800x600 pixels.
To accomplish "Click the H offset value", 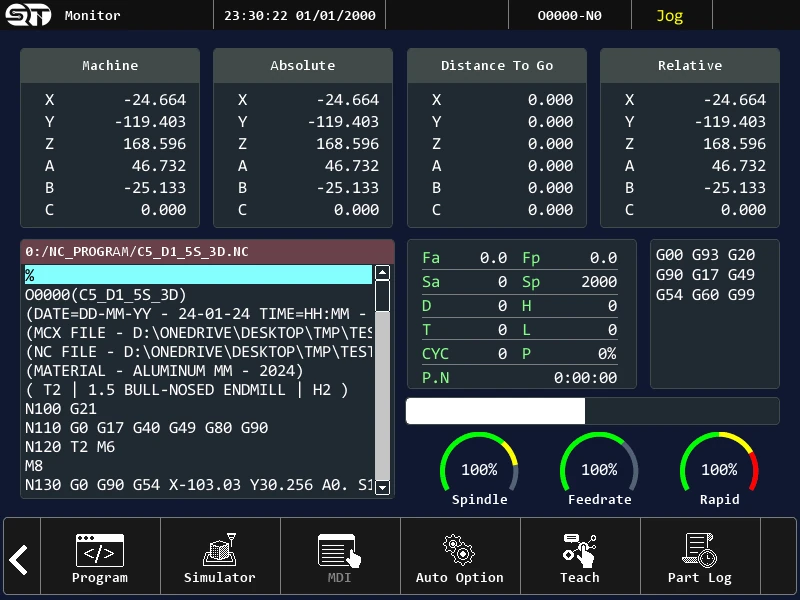I will [612, 306].
